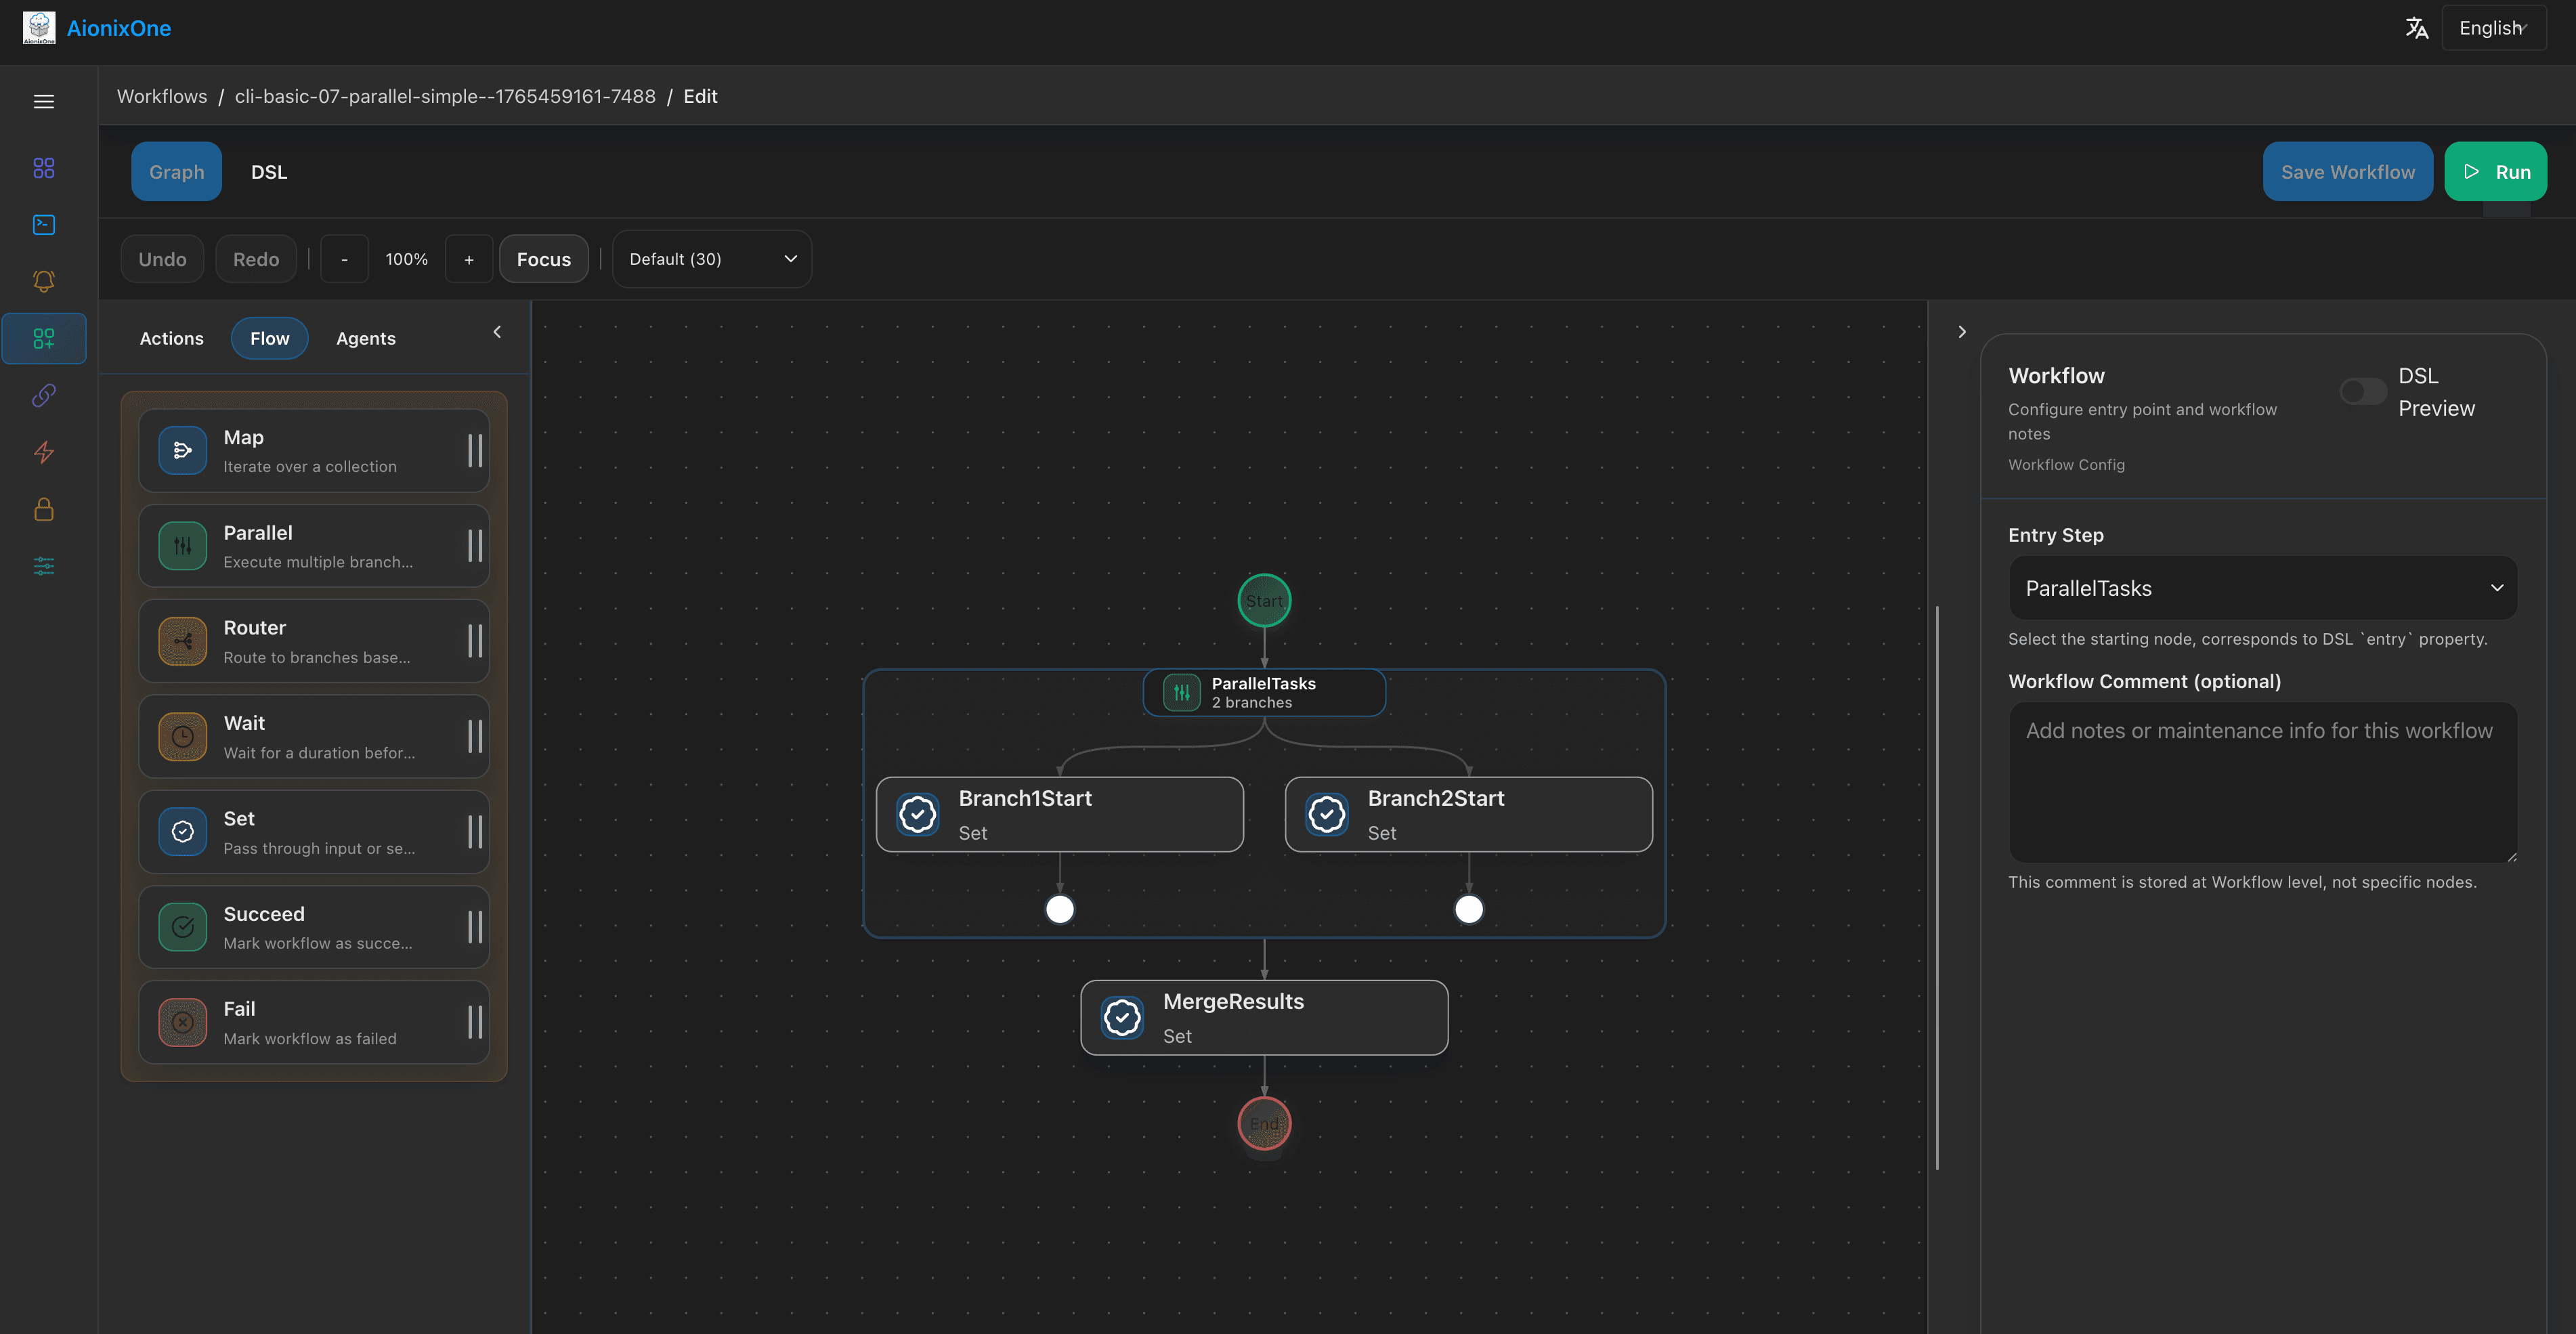Switch to the Agents tab
Viewport: 2576px width, 1334px height.
tap(365, 338)
